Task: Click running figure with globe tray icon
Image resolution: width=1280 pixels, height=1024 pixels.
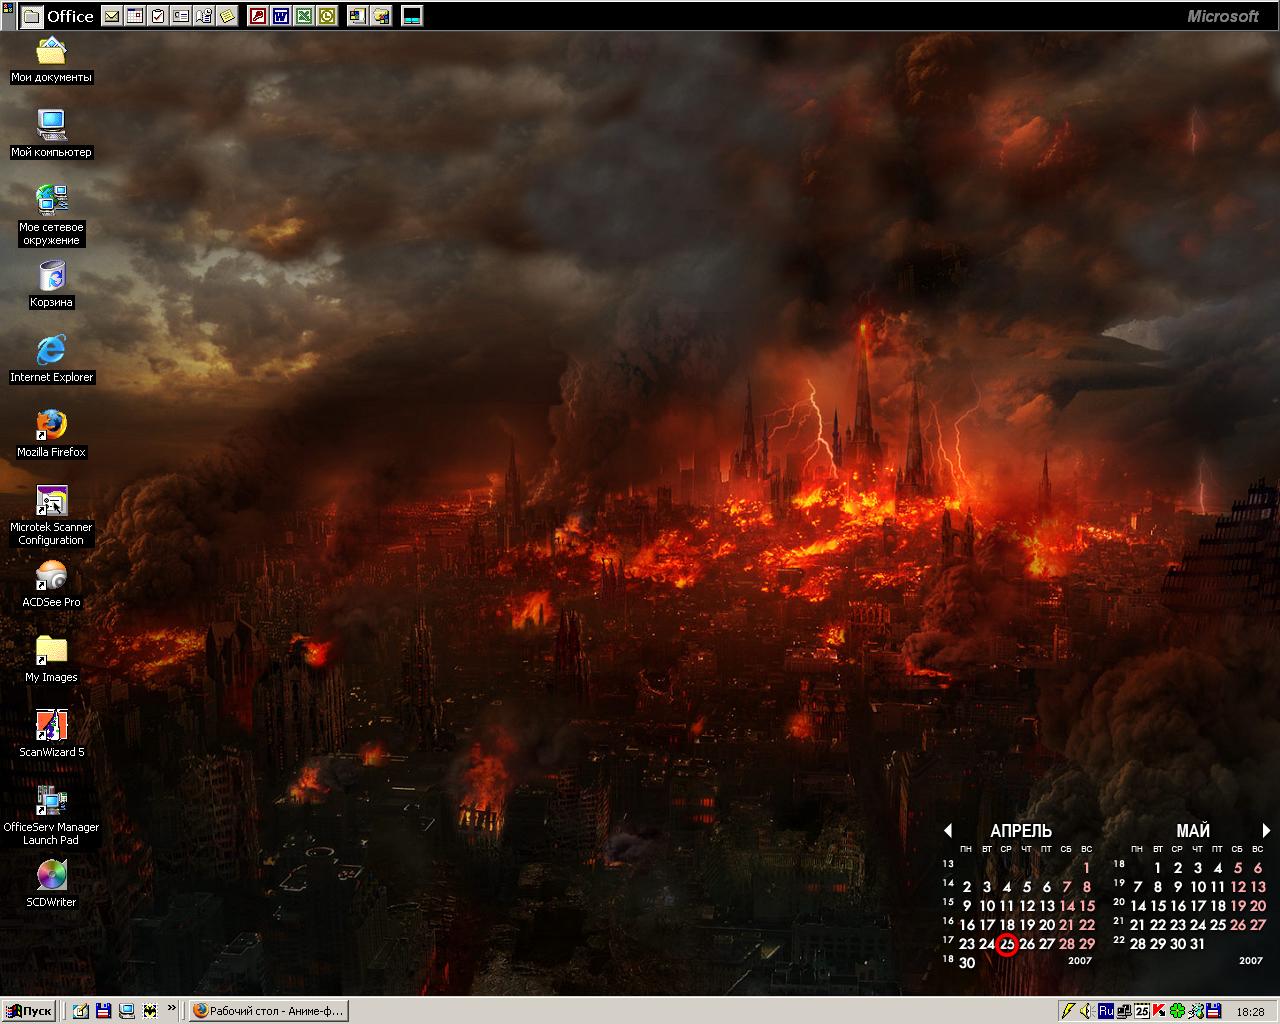Action: pyautogui.click(x=1196, y=1011)
